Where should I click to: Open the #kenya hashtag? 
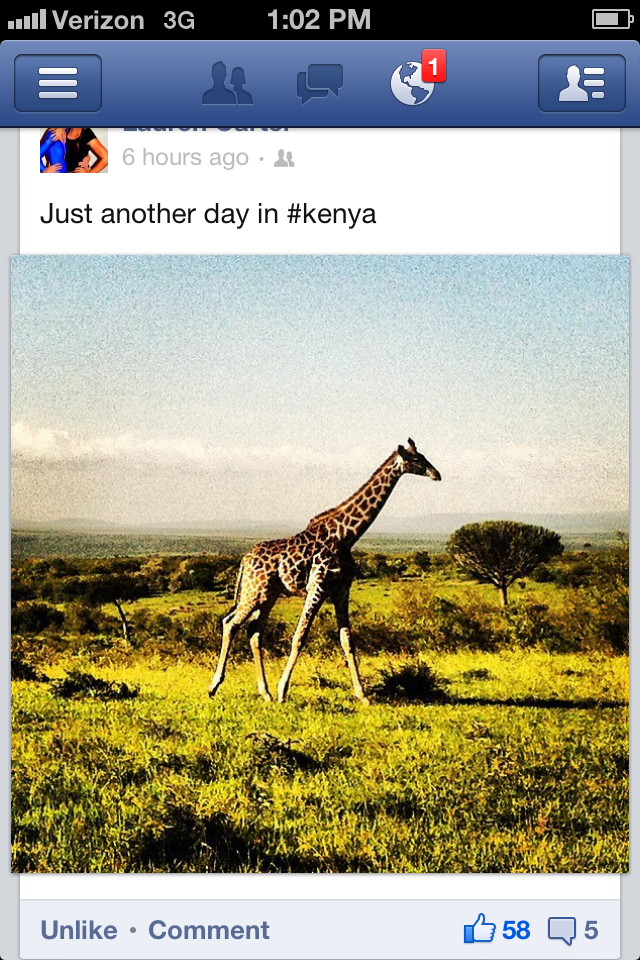pos(331,214)
